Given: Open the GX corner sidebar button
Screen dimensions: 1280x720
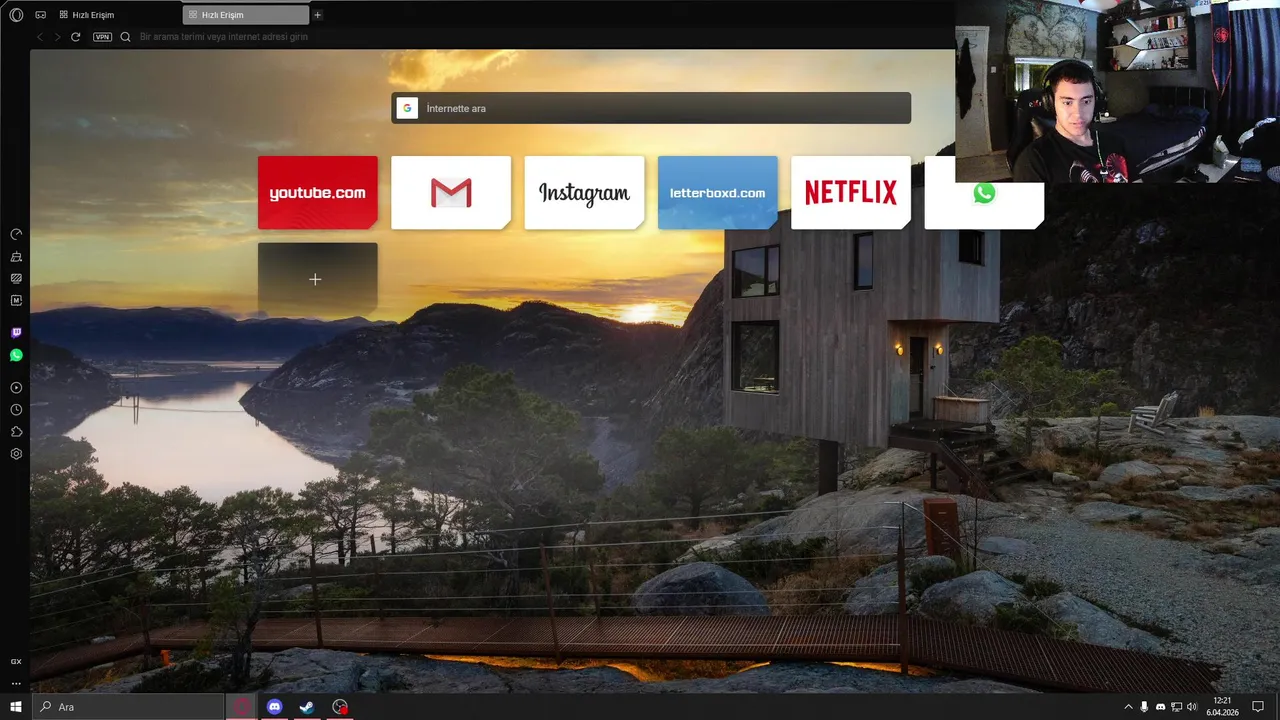Looking at the screenshot, I should [x=16, y=661].
